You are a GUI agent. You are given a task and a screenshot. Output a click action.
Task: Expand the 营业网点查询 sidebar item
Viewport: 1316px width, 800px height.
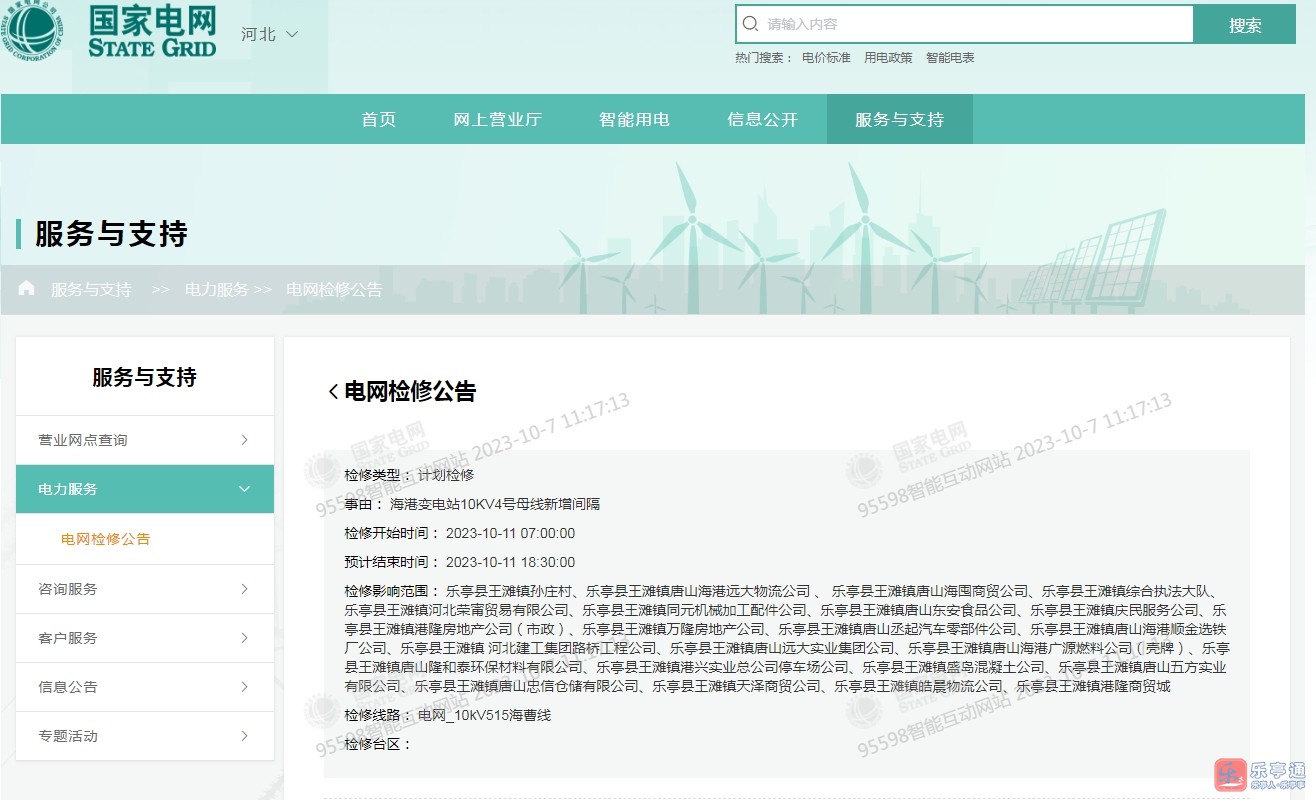click(145, 440)
